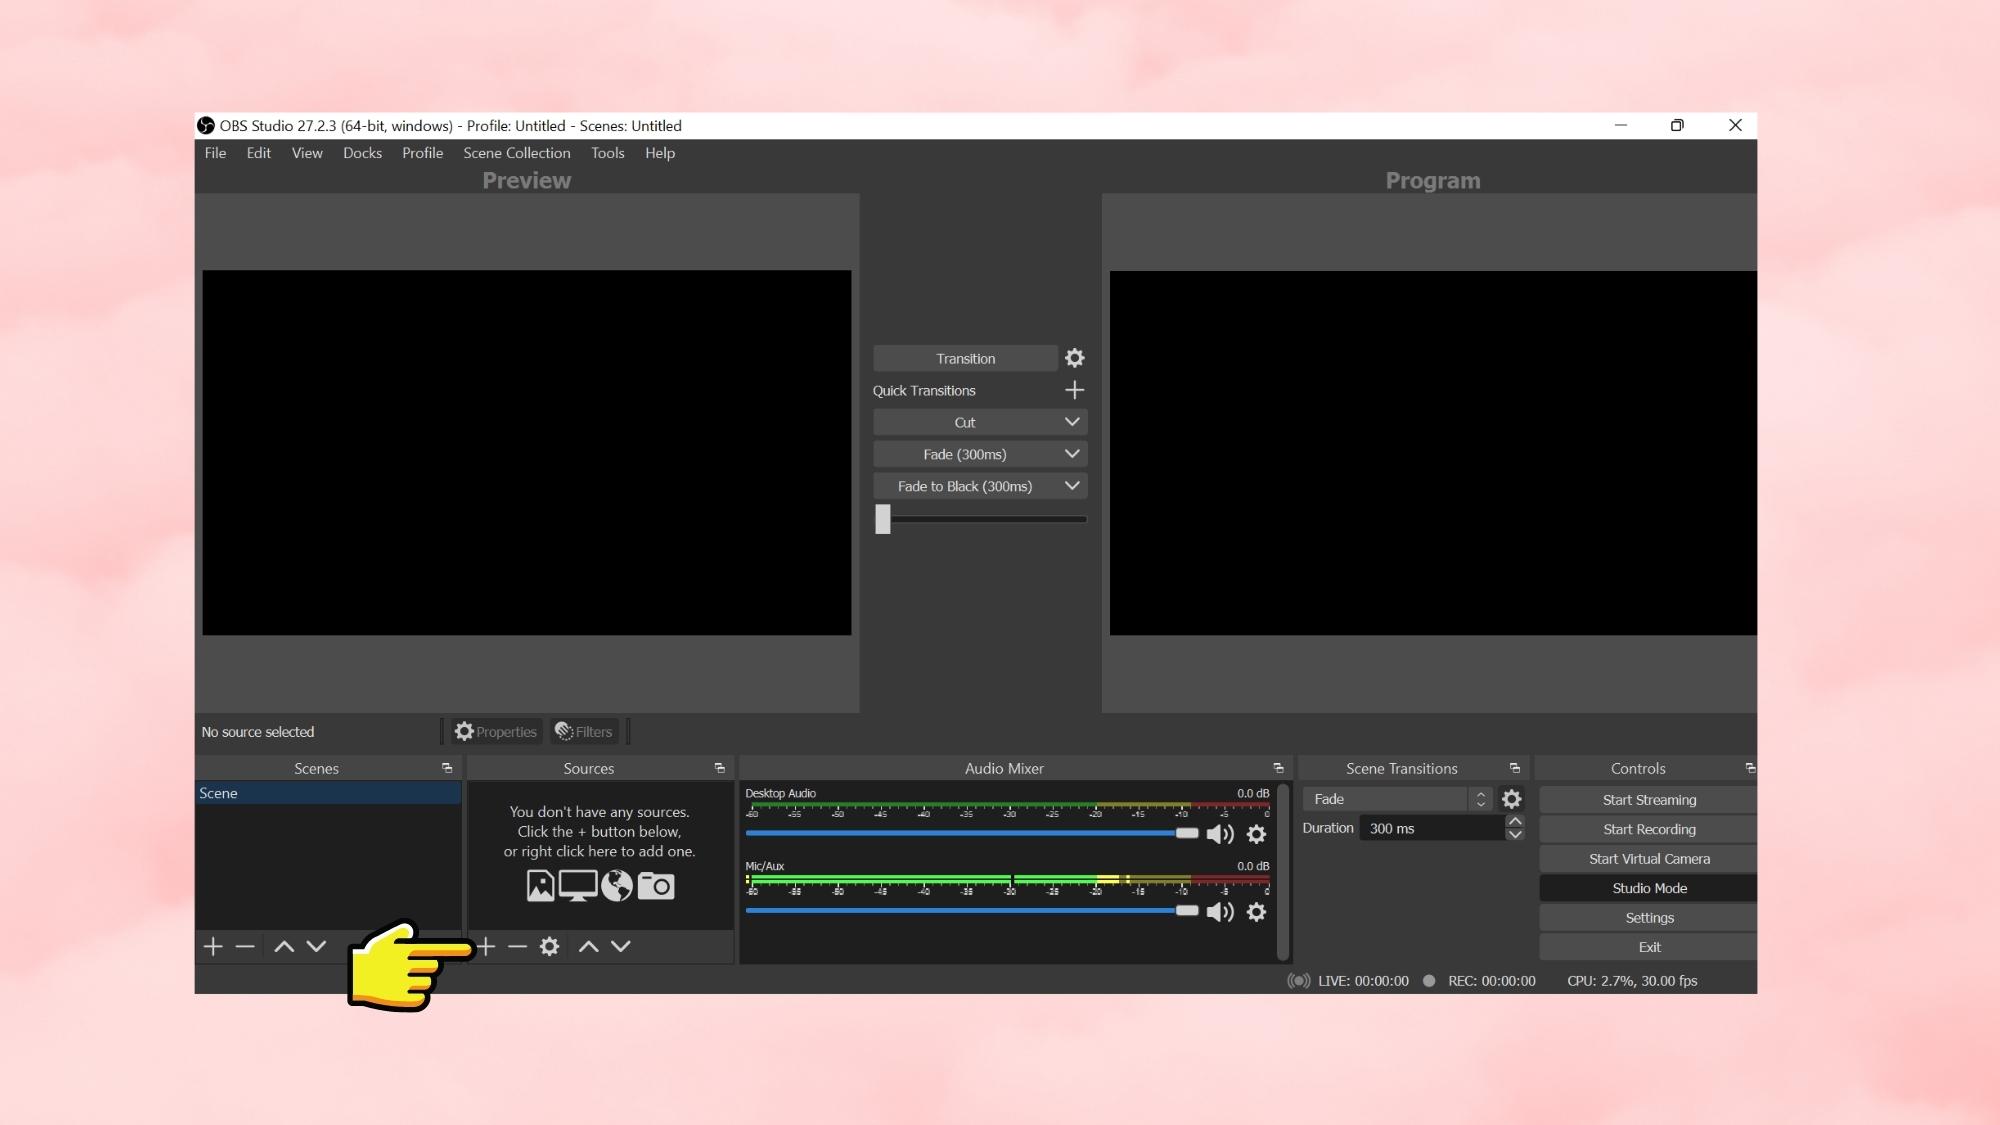
Task: Expand Fade to Black (300ms) dropdown
Action: point(1072,486)
